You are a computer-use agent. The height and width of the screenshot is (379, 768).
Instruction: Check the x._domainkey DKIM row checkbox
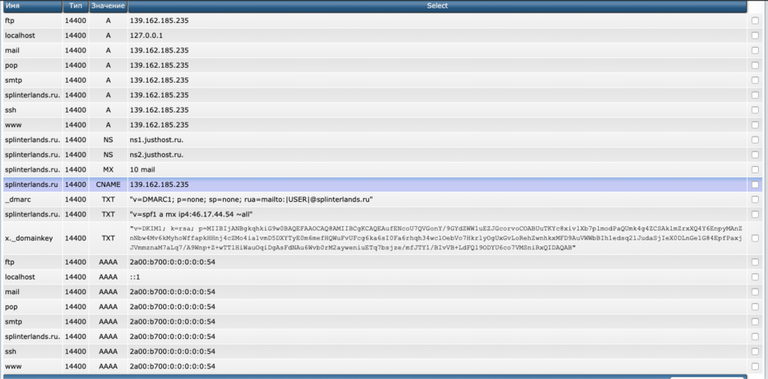coord(755,238)
